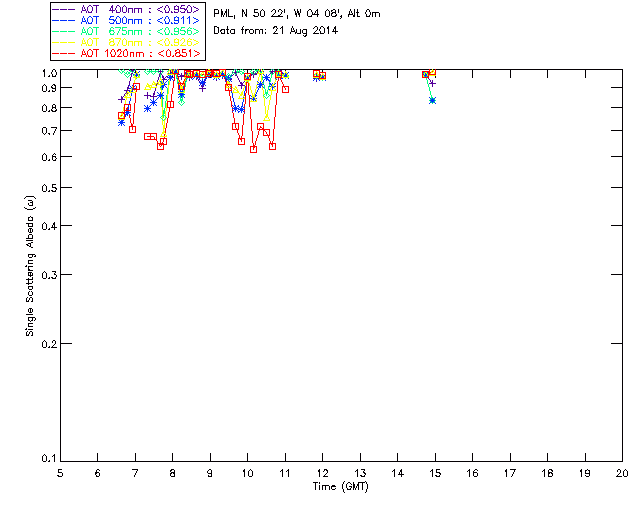The width and height of the screenshot is (640, 512).
Task: Click the 18 x-axis tick label
Action: click(547, 473)
